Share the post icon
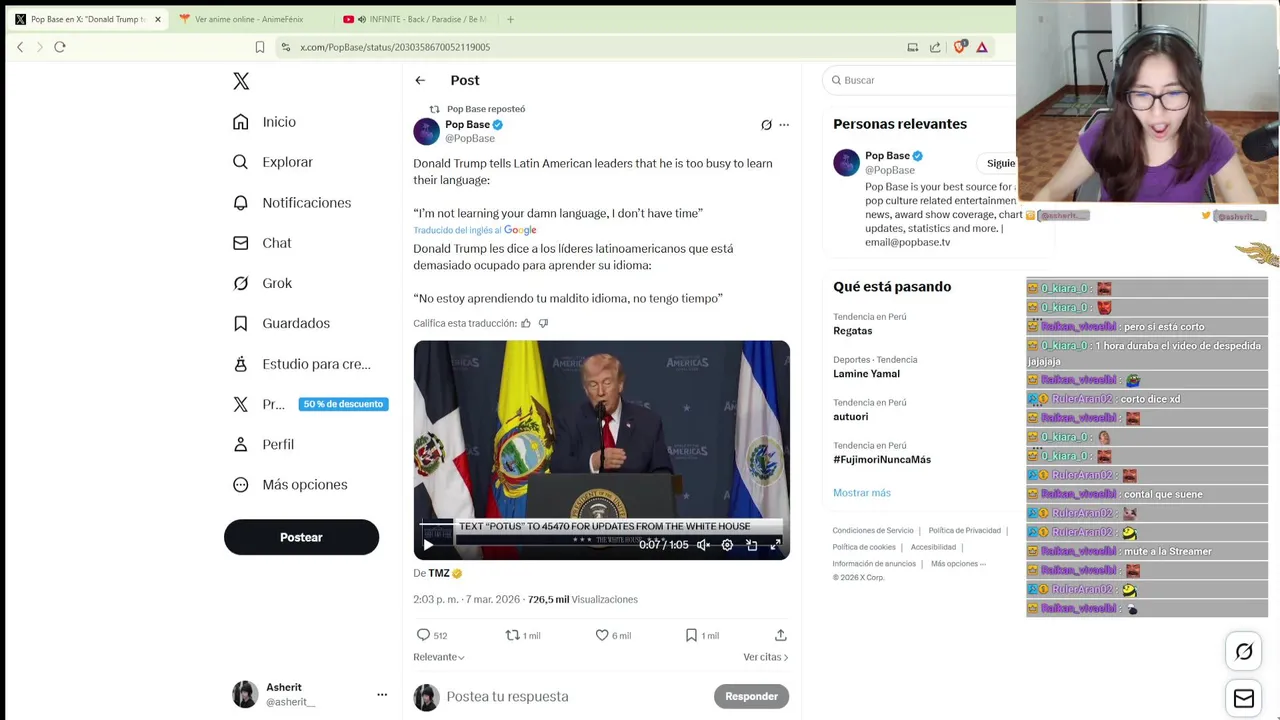 pos(781,635)
